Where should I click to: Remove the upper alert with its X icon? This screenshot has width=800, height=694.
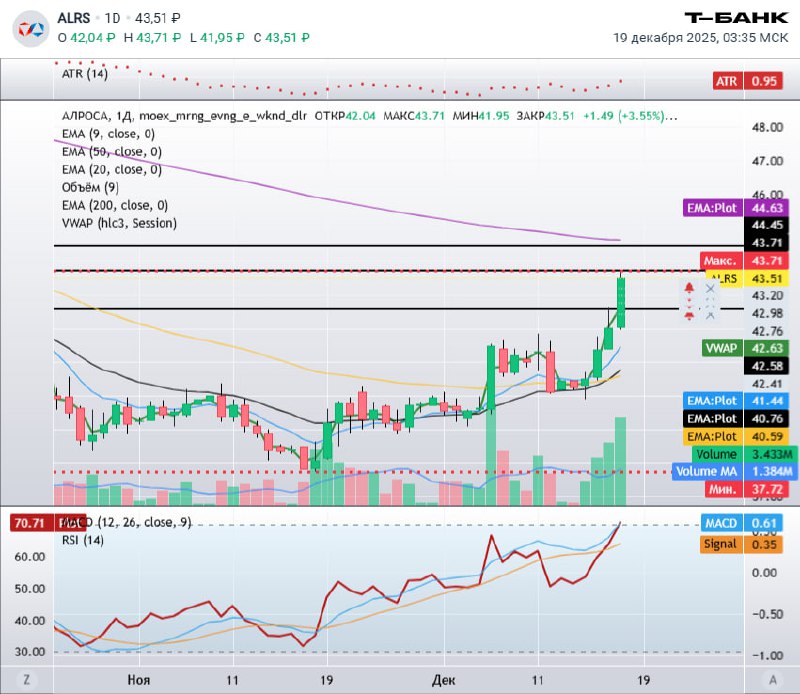click(x=710, y=289)
